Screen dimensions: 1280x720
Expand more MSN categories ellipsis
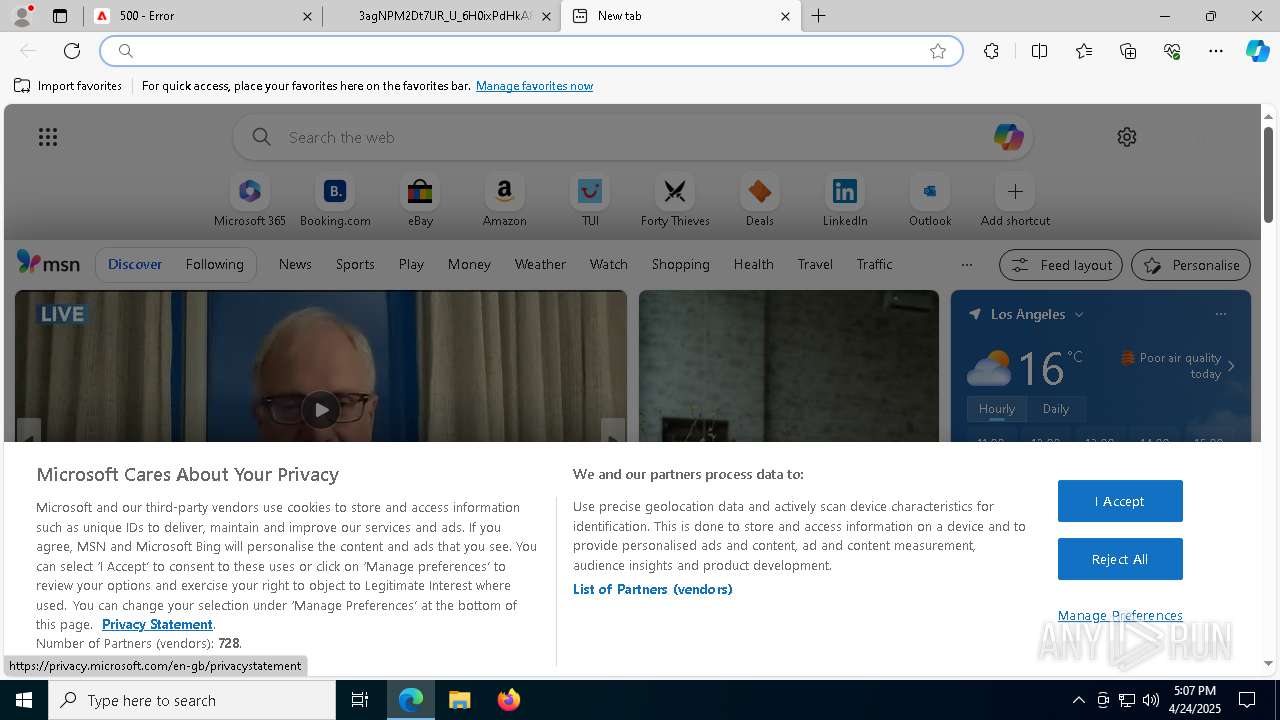point(966,265)
